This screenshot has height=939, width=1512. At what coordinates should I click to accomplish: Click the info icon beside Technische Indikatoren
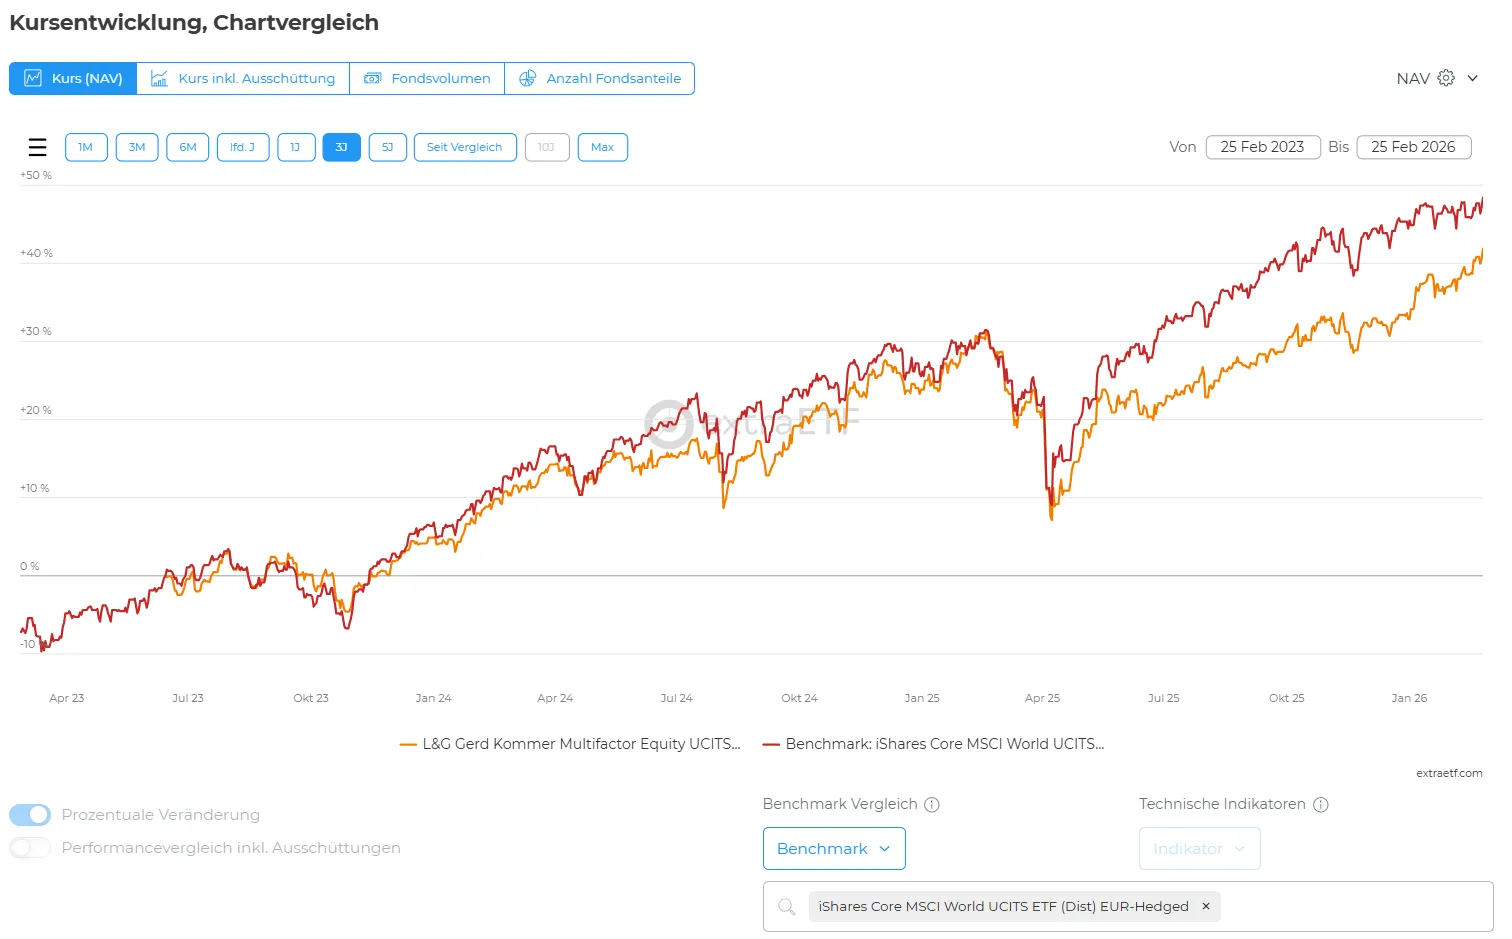[x=1321, y=805]
